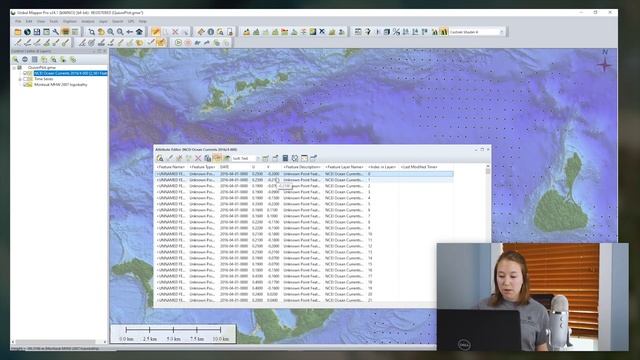Sort by Feature Name column header
This screenshot has width=640, height=360.
click(171, 167)
